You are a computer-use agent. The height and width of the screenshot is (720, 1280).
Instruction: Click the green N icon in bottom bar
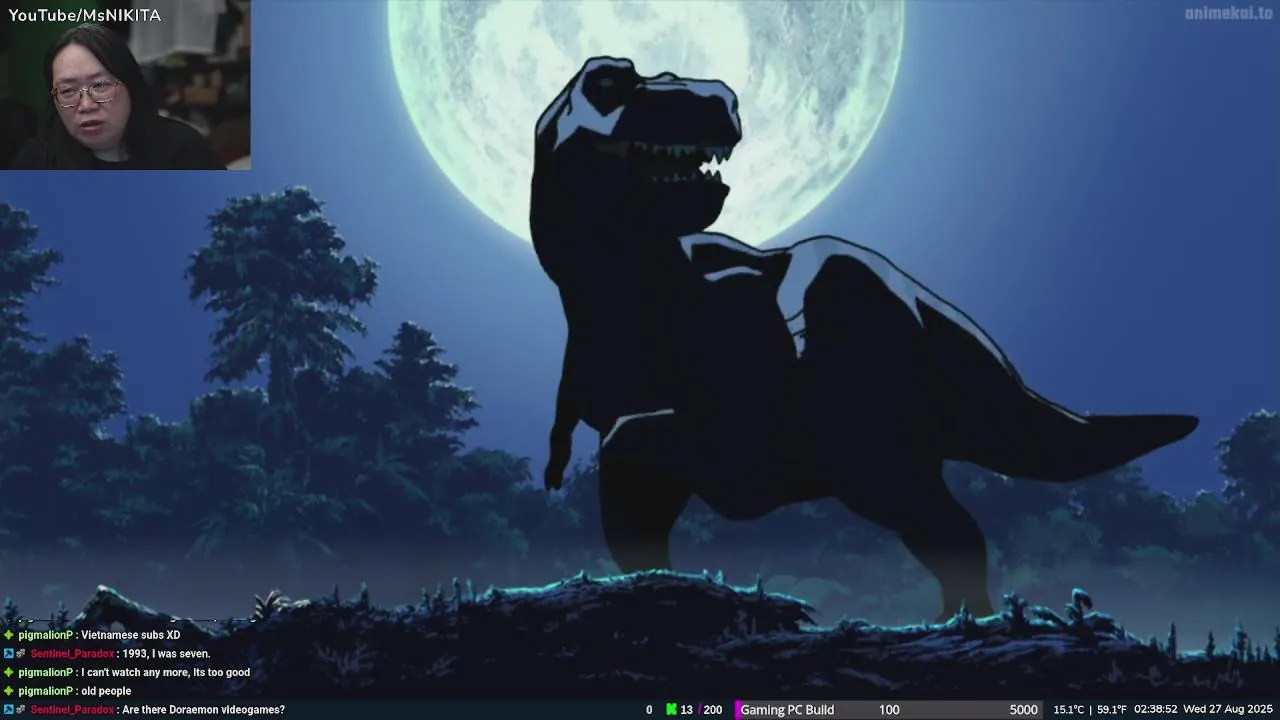coord(671,710)
